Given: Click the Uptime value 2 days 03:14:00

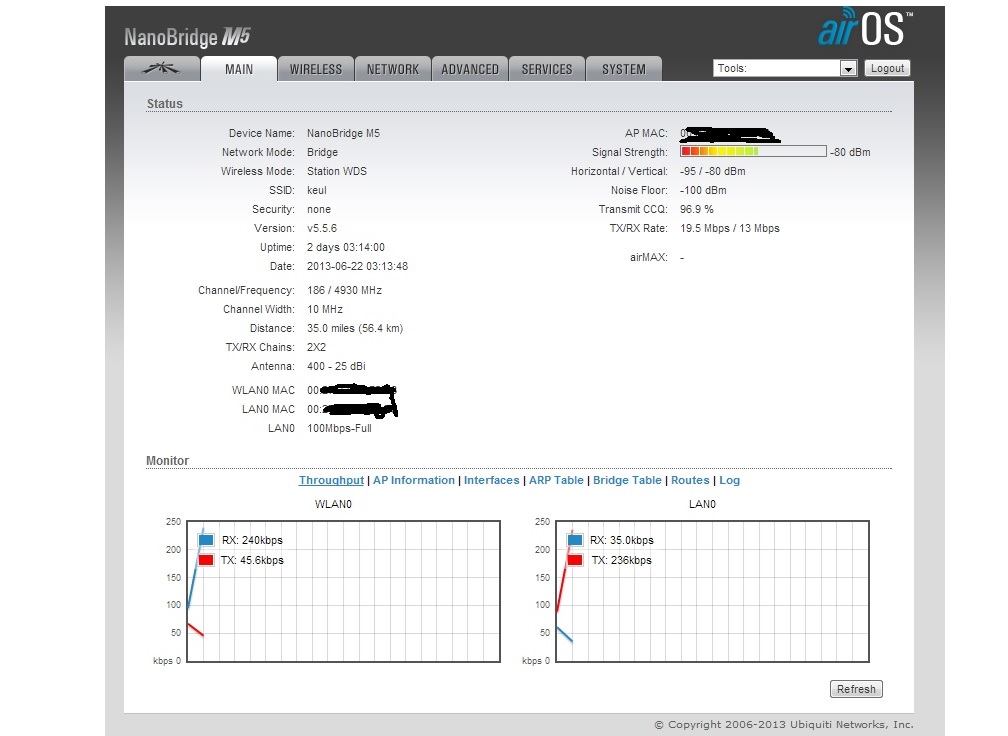Looking at the screenshot, I should (x=346, y=247).
